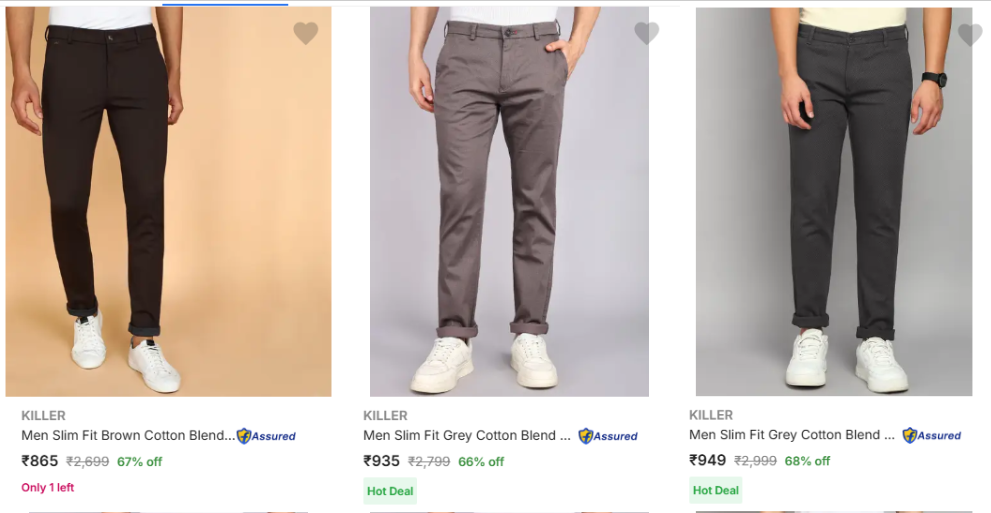Add the ₹949 grey trousers to wishlist via heart

(x=970, y=35)
